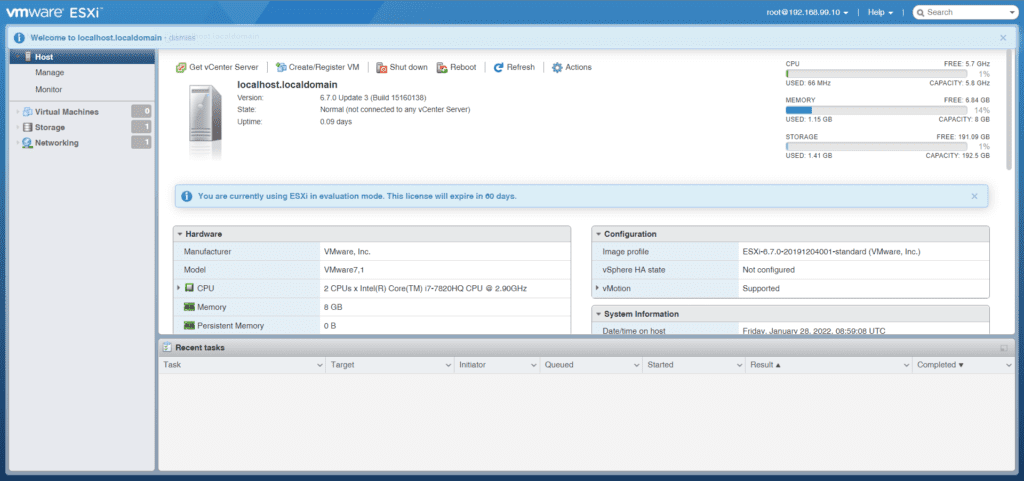Open the root@192.168.99.10 user menu
The image size is (1024, 481).
click(807, 12)
